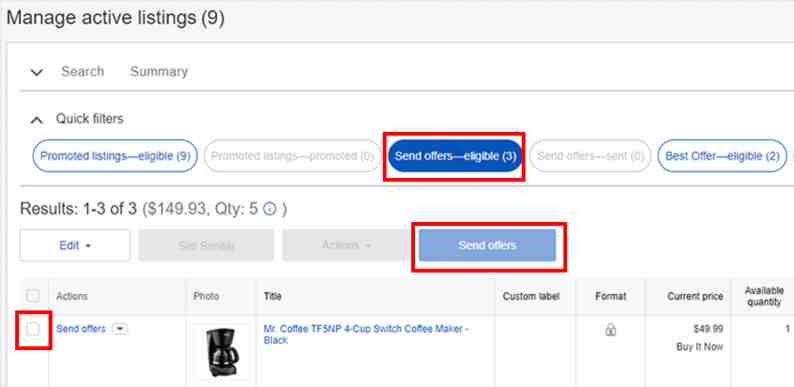Collapse the search panel with the chevron

coord(36,72)
